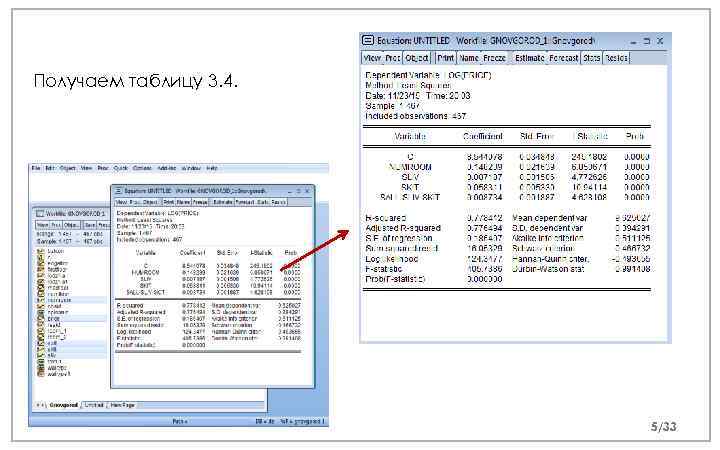Click 'Durbin-Watson stat' label in enlarged output

click(x=548, y=269)
